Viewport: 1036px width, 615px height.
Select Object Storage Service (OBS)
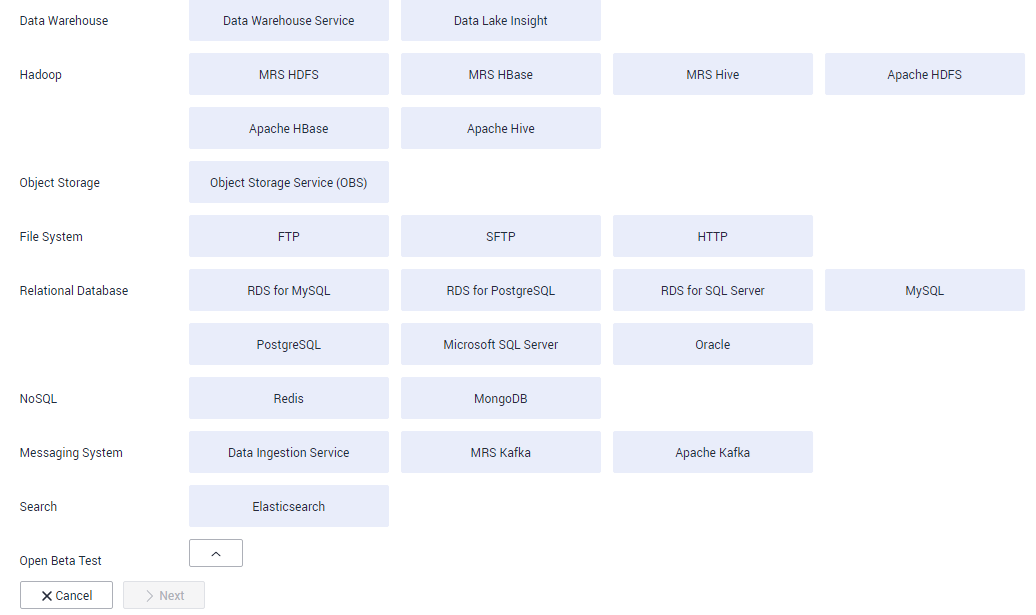coord(289,182)
